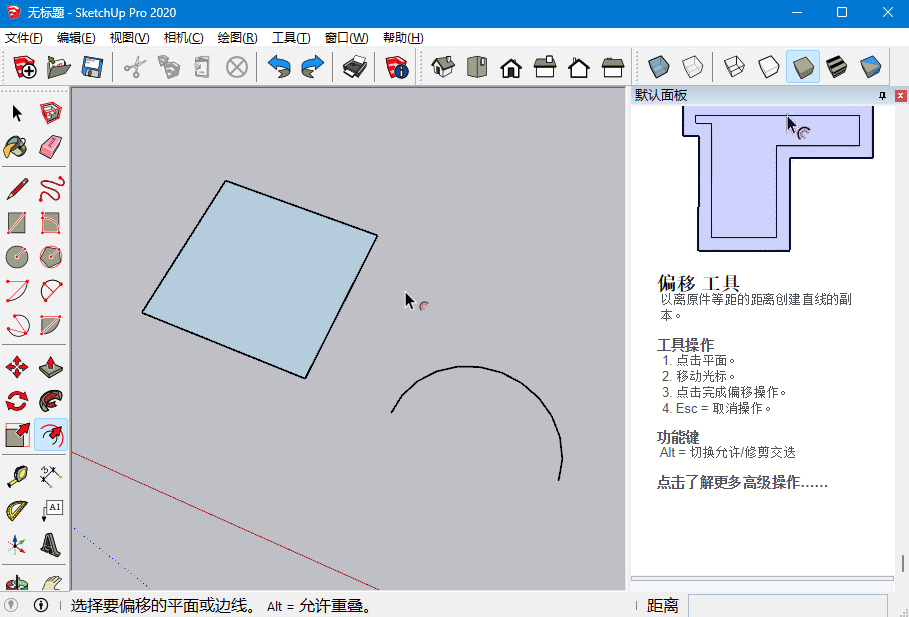Open the 窗口(W) menu

pyautogui.click(x=346, y=38)
